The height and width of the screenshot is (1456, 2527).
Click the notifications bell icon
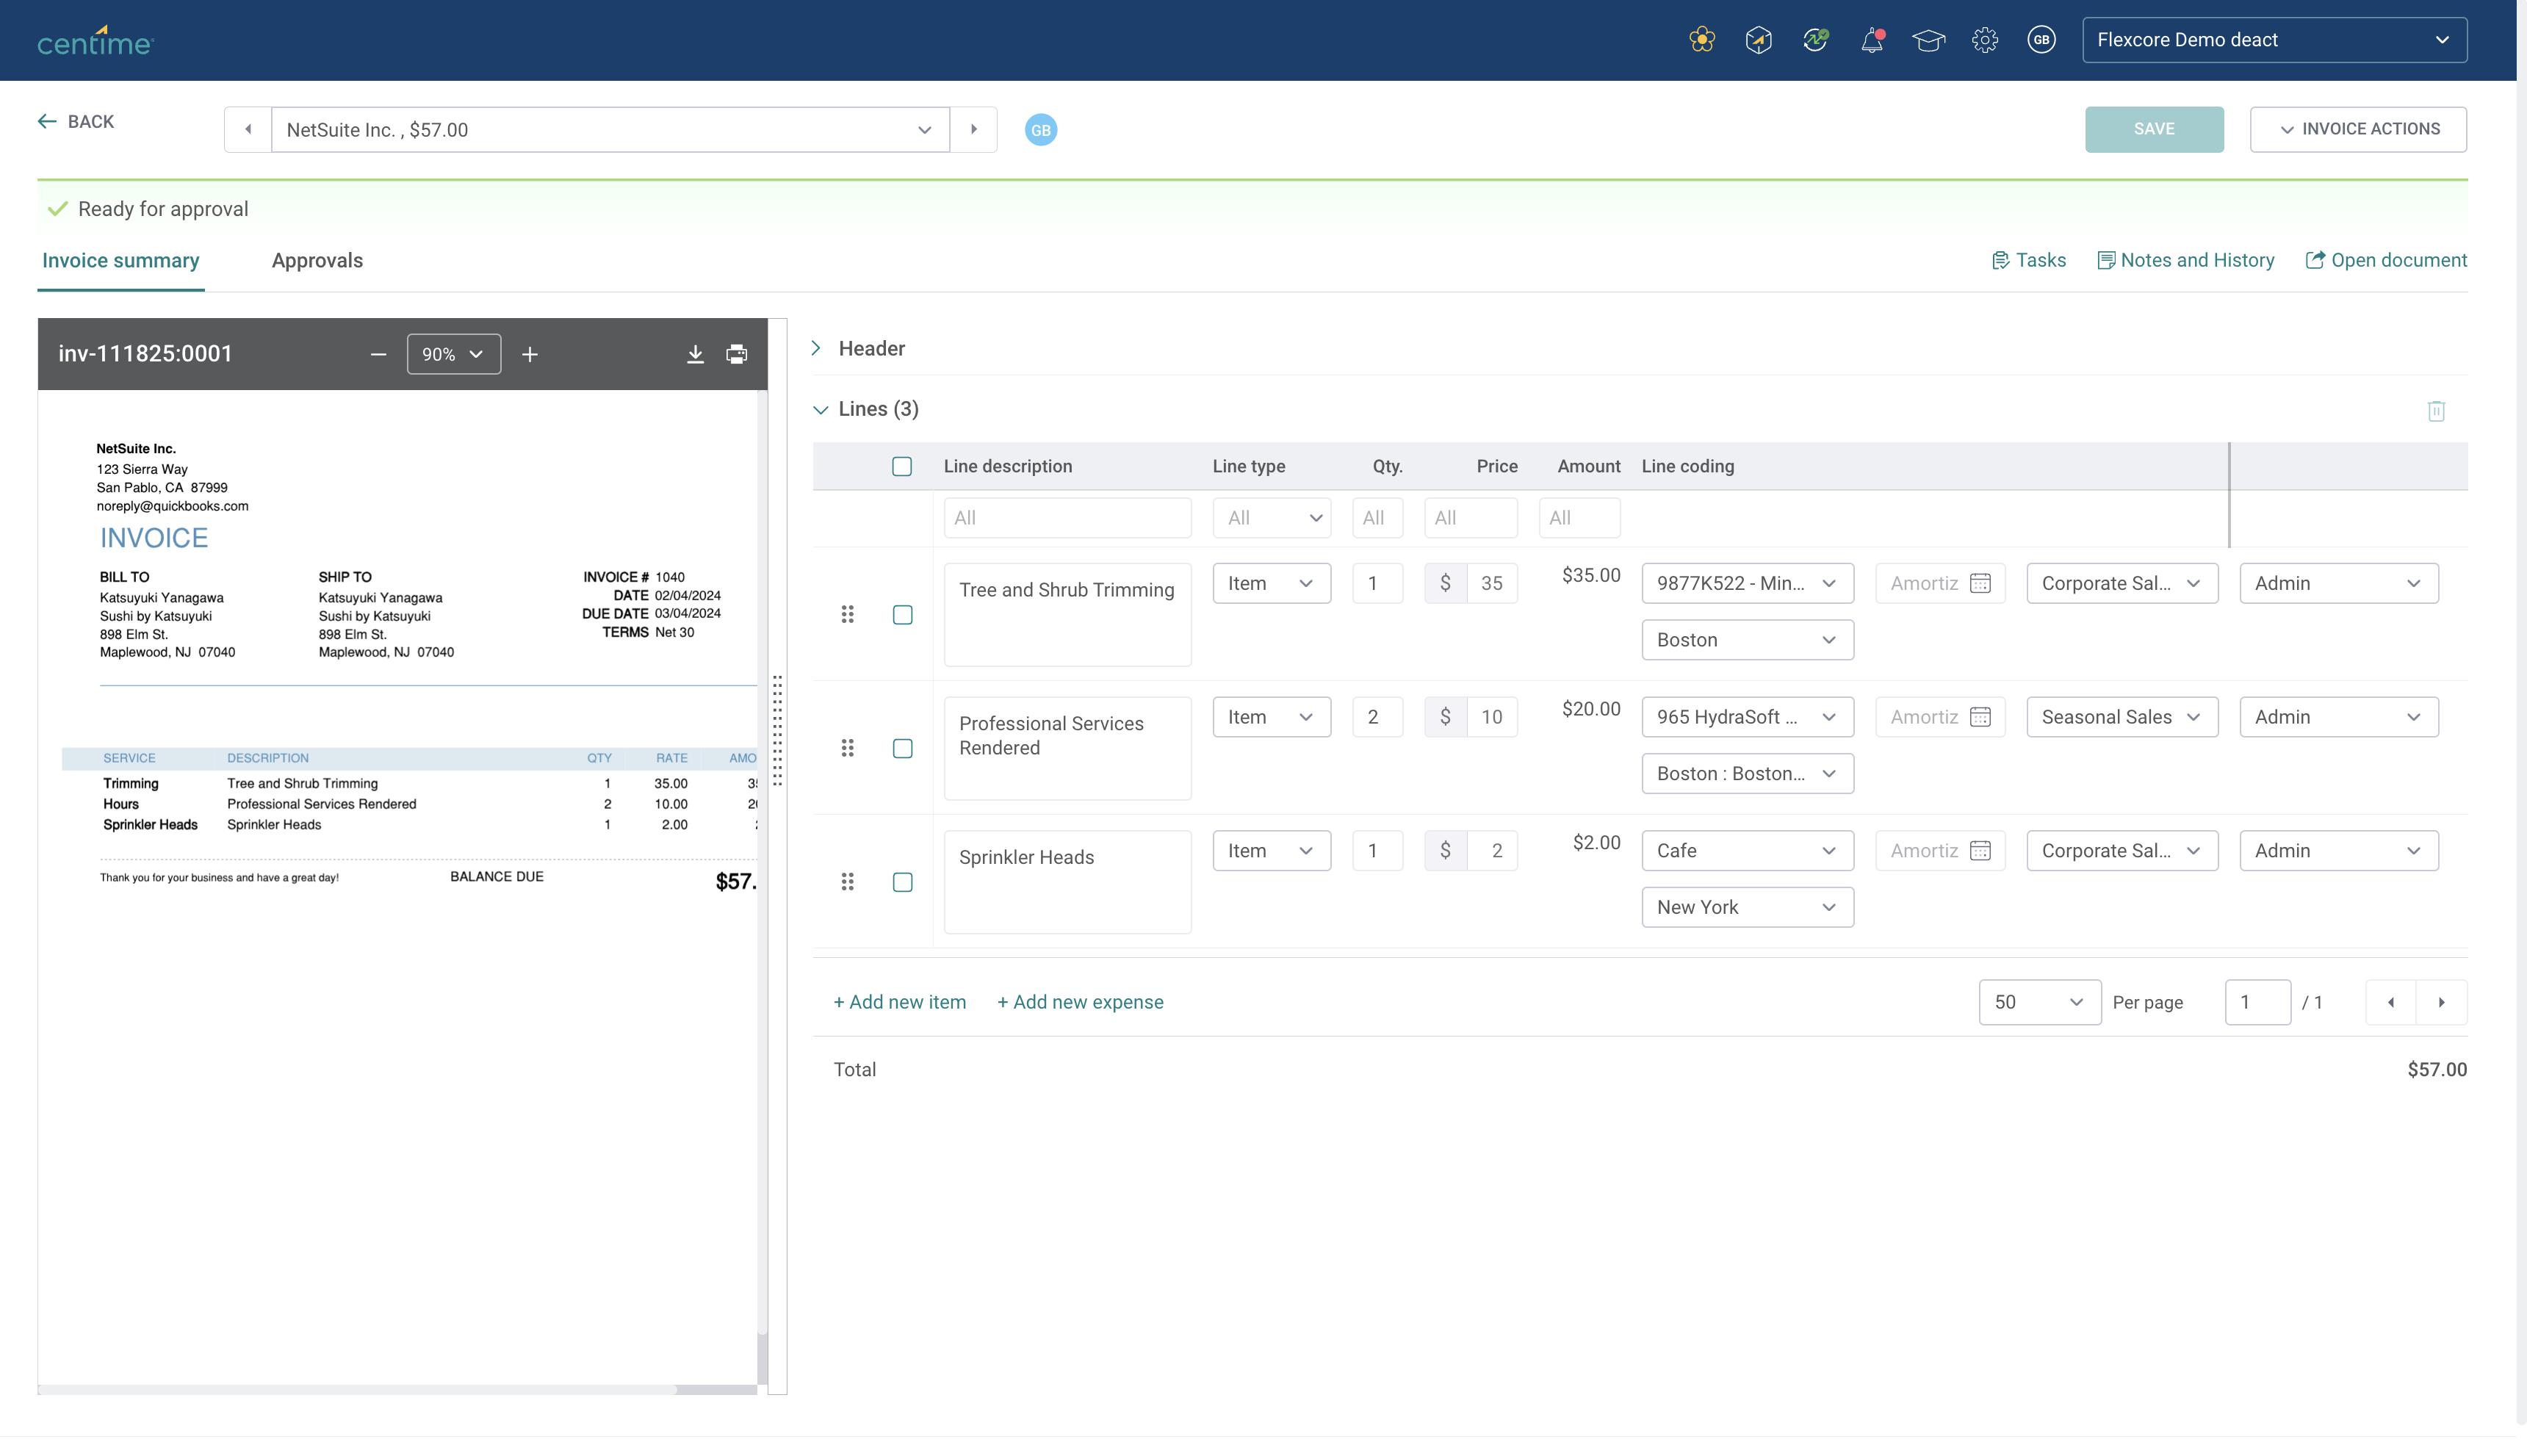click(1871, 40)
